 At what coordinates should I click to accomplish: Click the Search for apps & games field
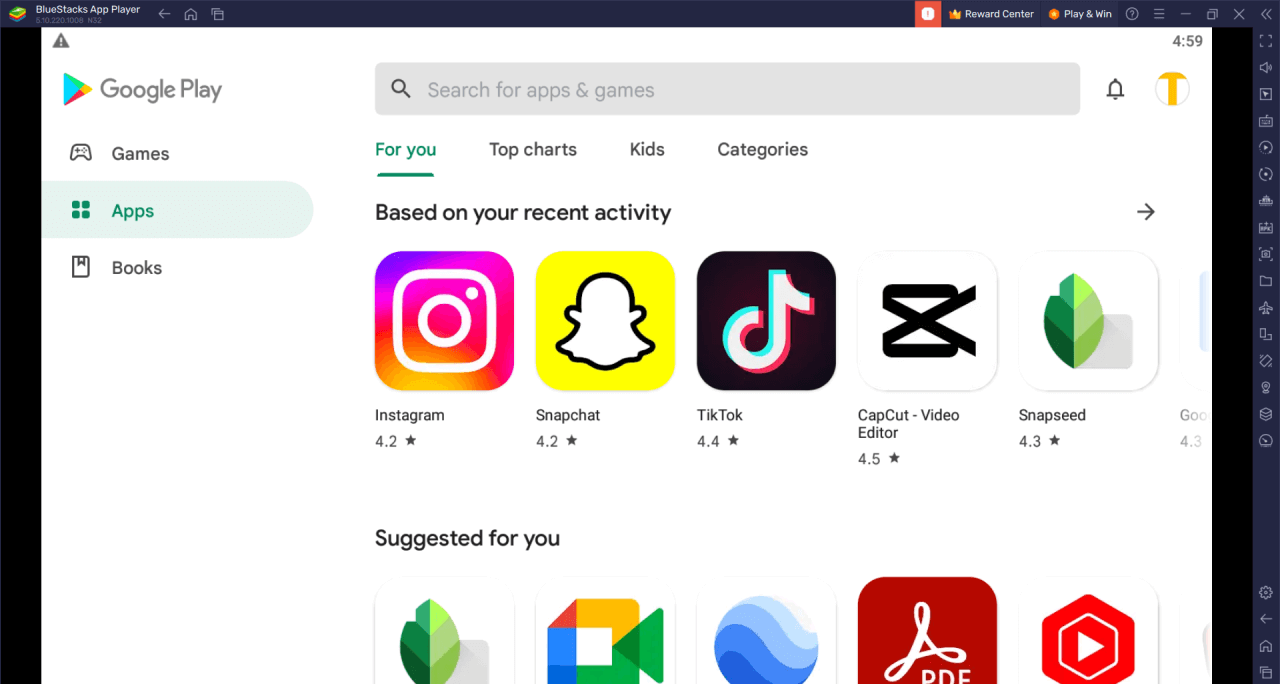click(727, 89)
